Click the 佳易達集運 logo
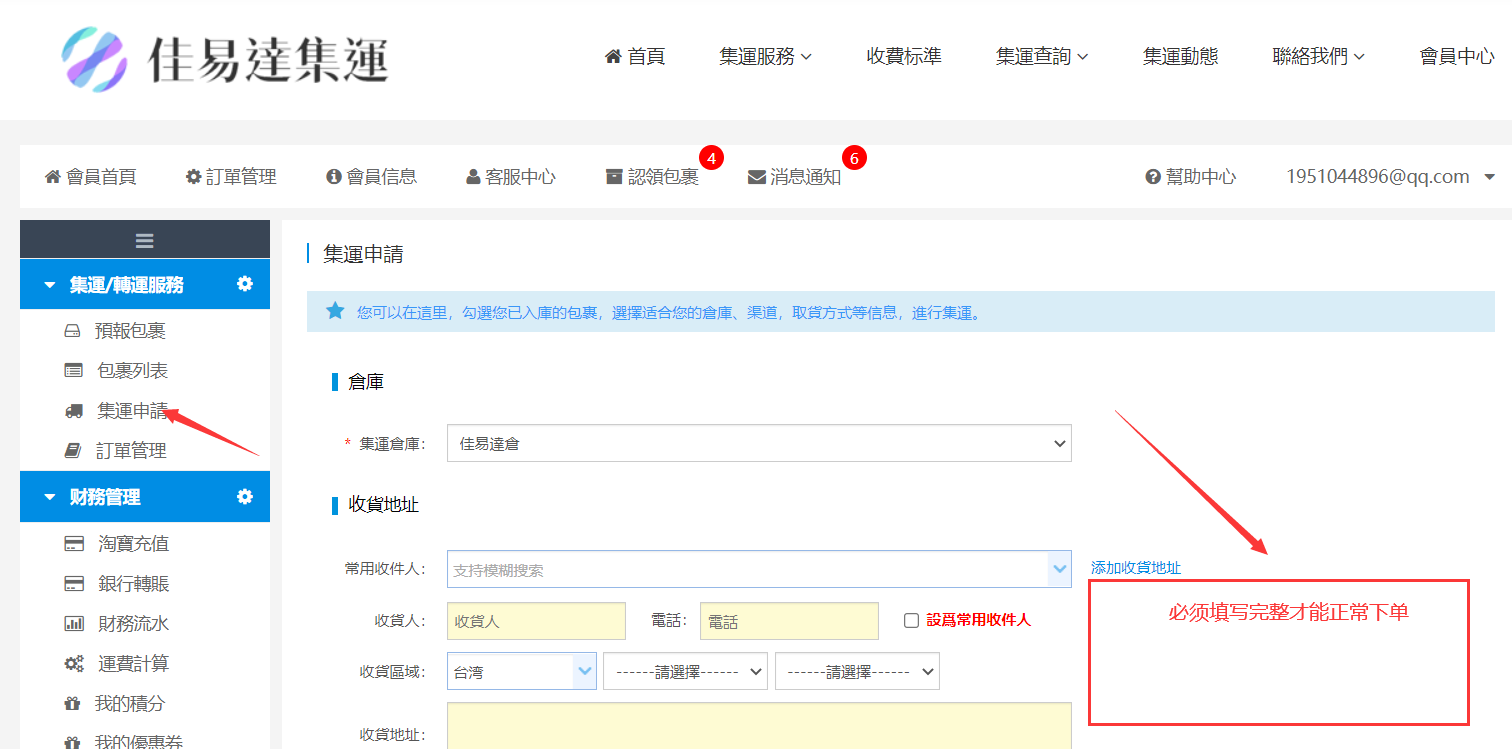 (x=225, y=59)
